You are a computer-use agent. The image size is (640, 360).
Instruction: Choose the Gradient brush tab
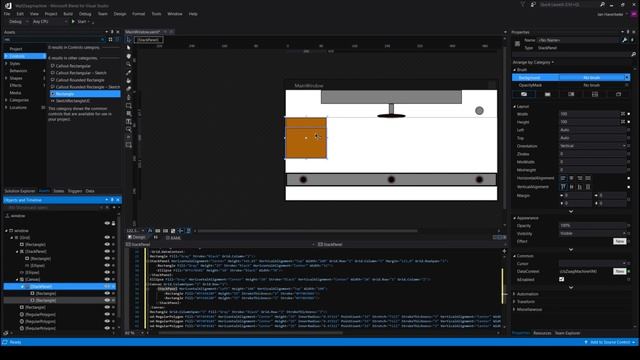click(x=571, y=94)
